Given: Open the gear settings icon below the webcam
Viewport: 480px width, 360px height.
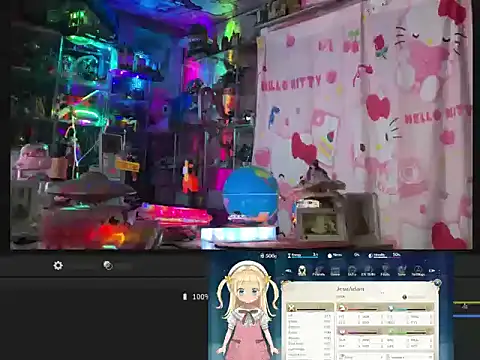Looking at the screenshot, I should point(58,266).
